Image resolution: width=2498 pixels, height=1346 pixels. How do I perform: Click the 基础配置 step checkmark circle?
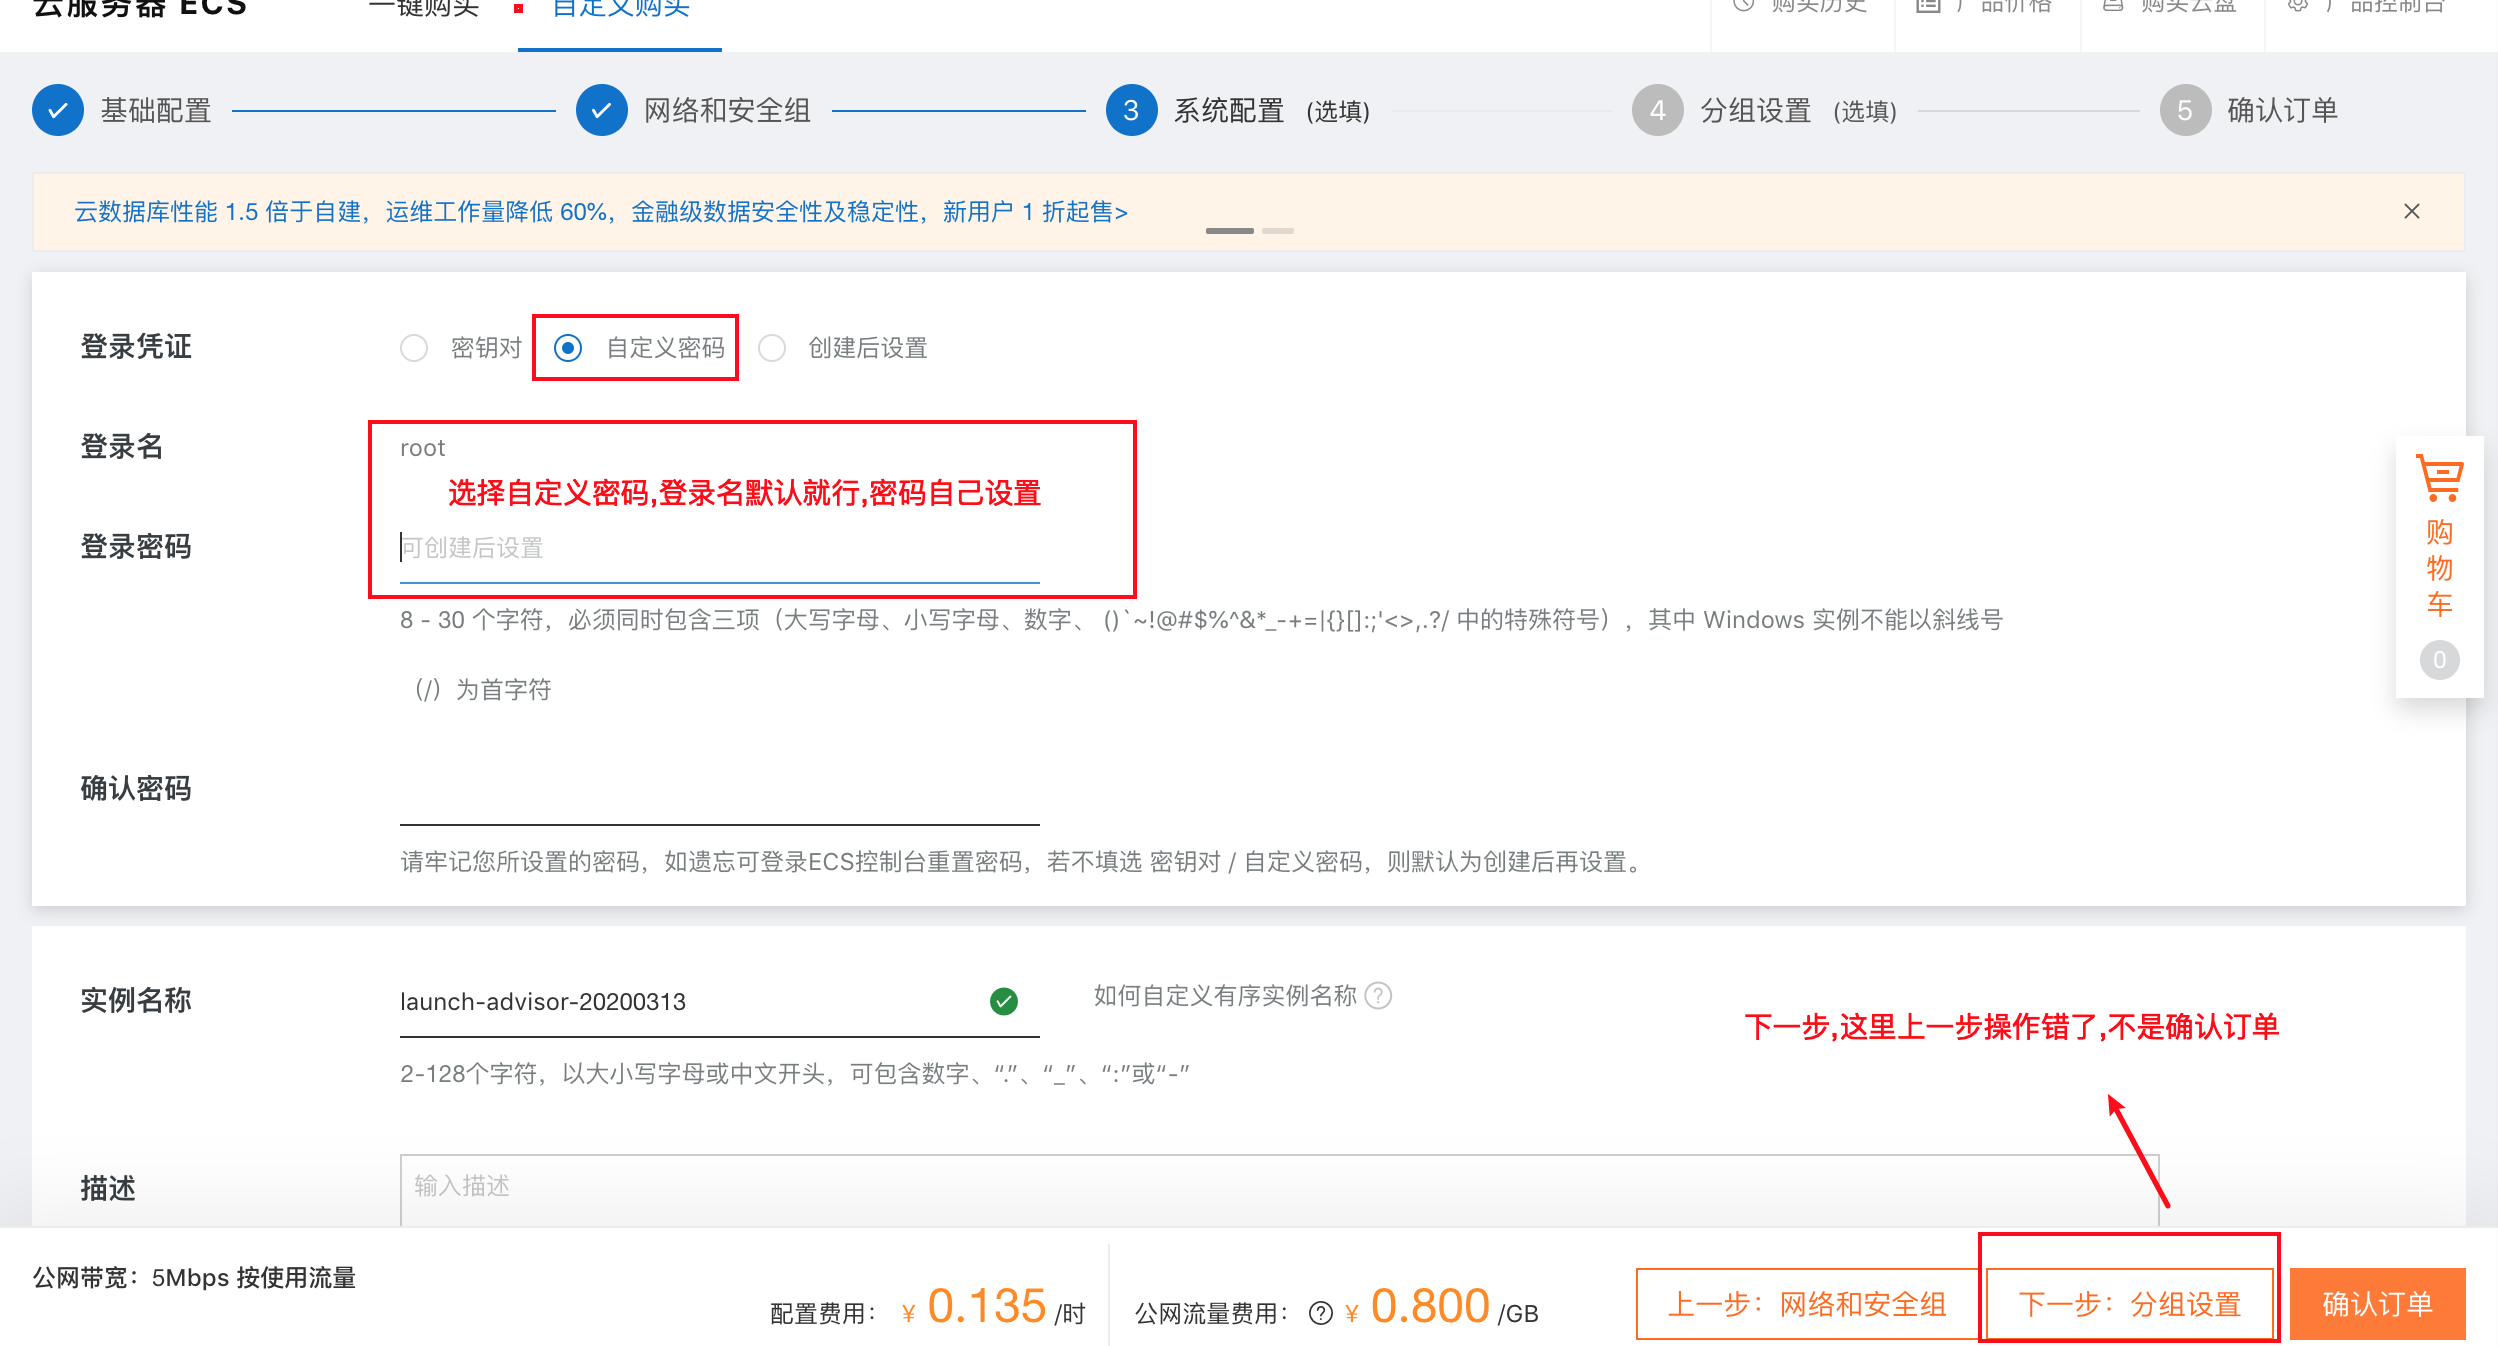(58, 110)
